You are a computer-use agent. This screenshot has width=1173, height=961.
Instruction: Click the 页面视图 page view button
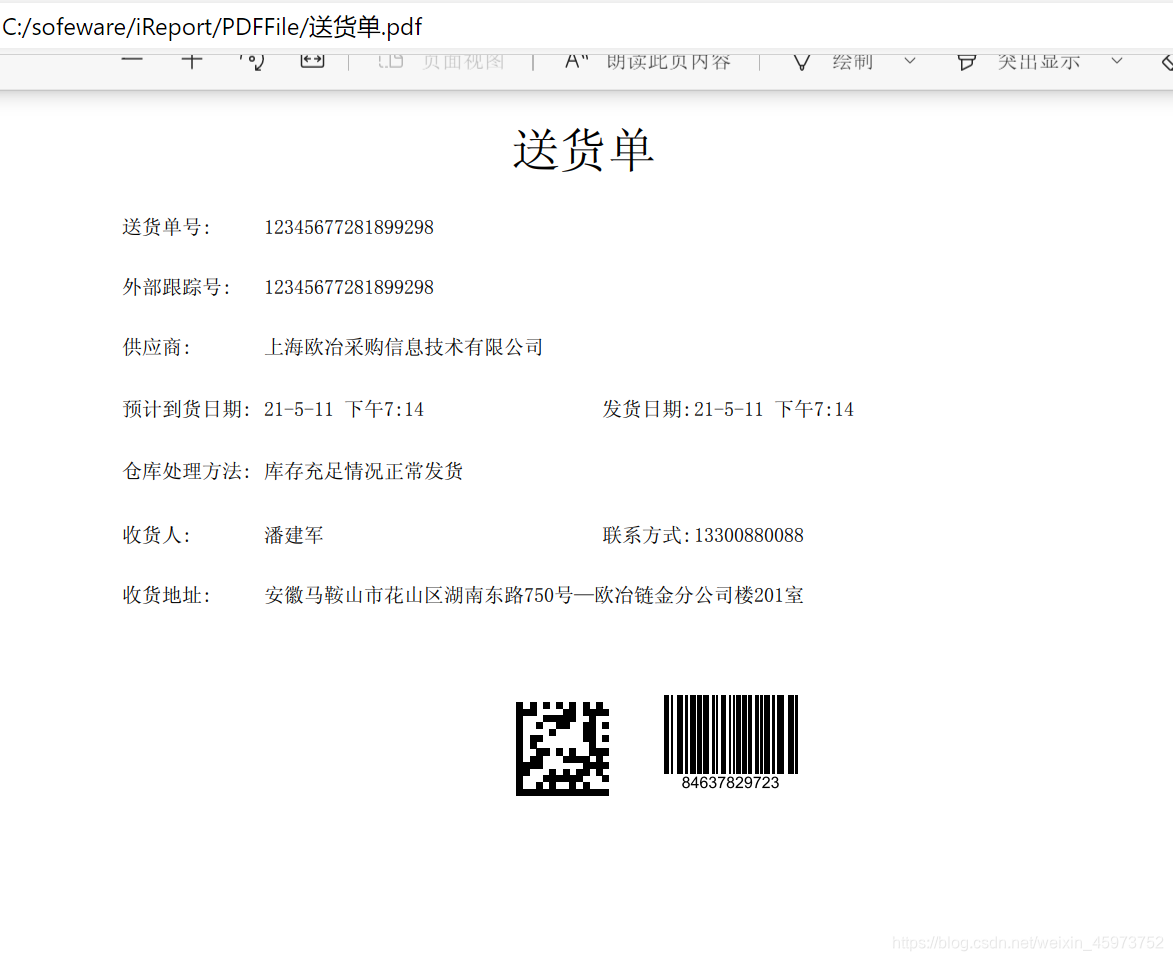click(x=441, y=61)
